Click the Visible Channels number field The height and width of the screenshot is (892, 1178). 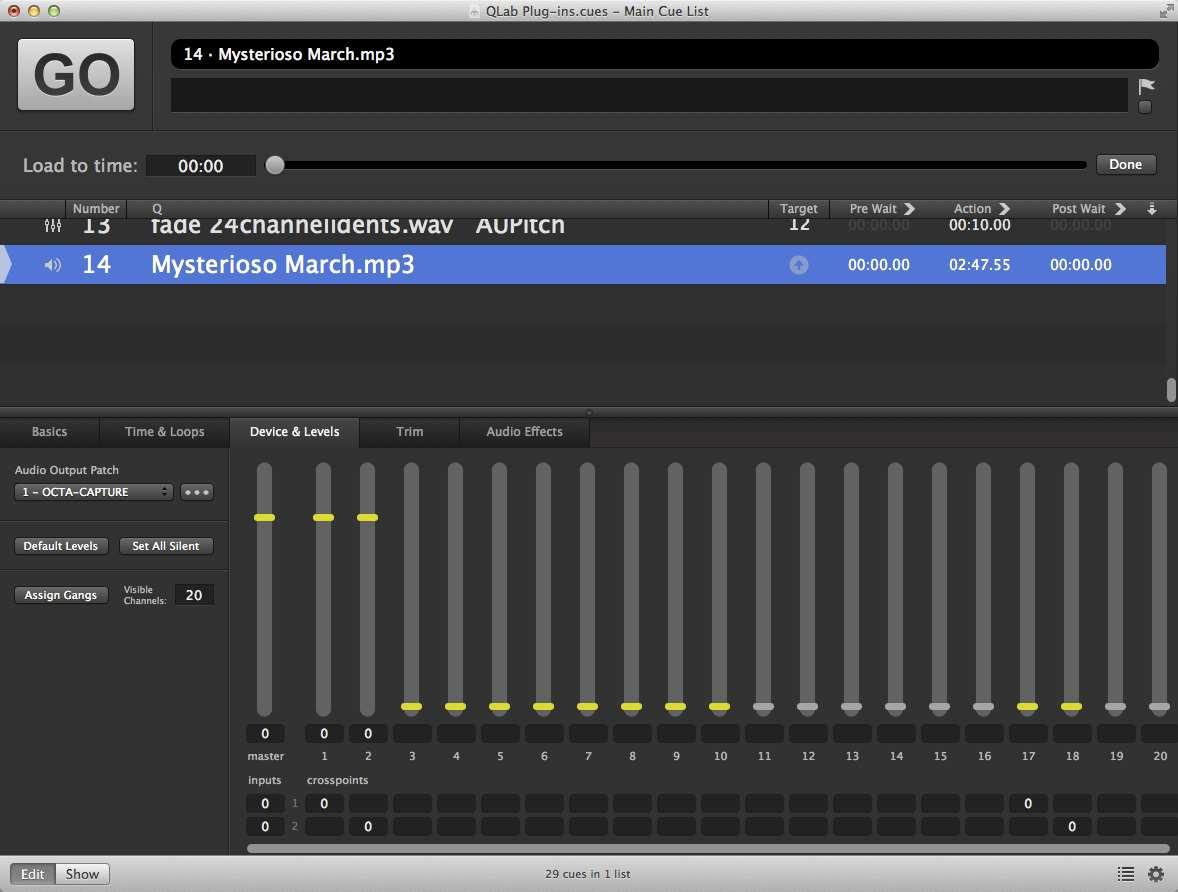[194, 595]
